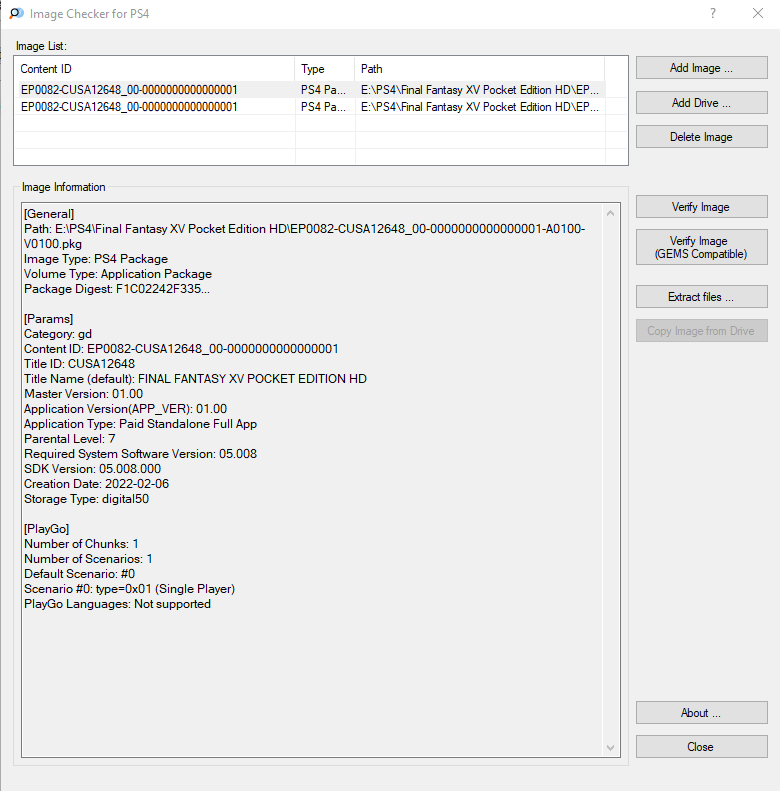The image size is (780, 791).
Task: Click the 'Number of Scenarios: 1' line
Action: 88,559
